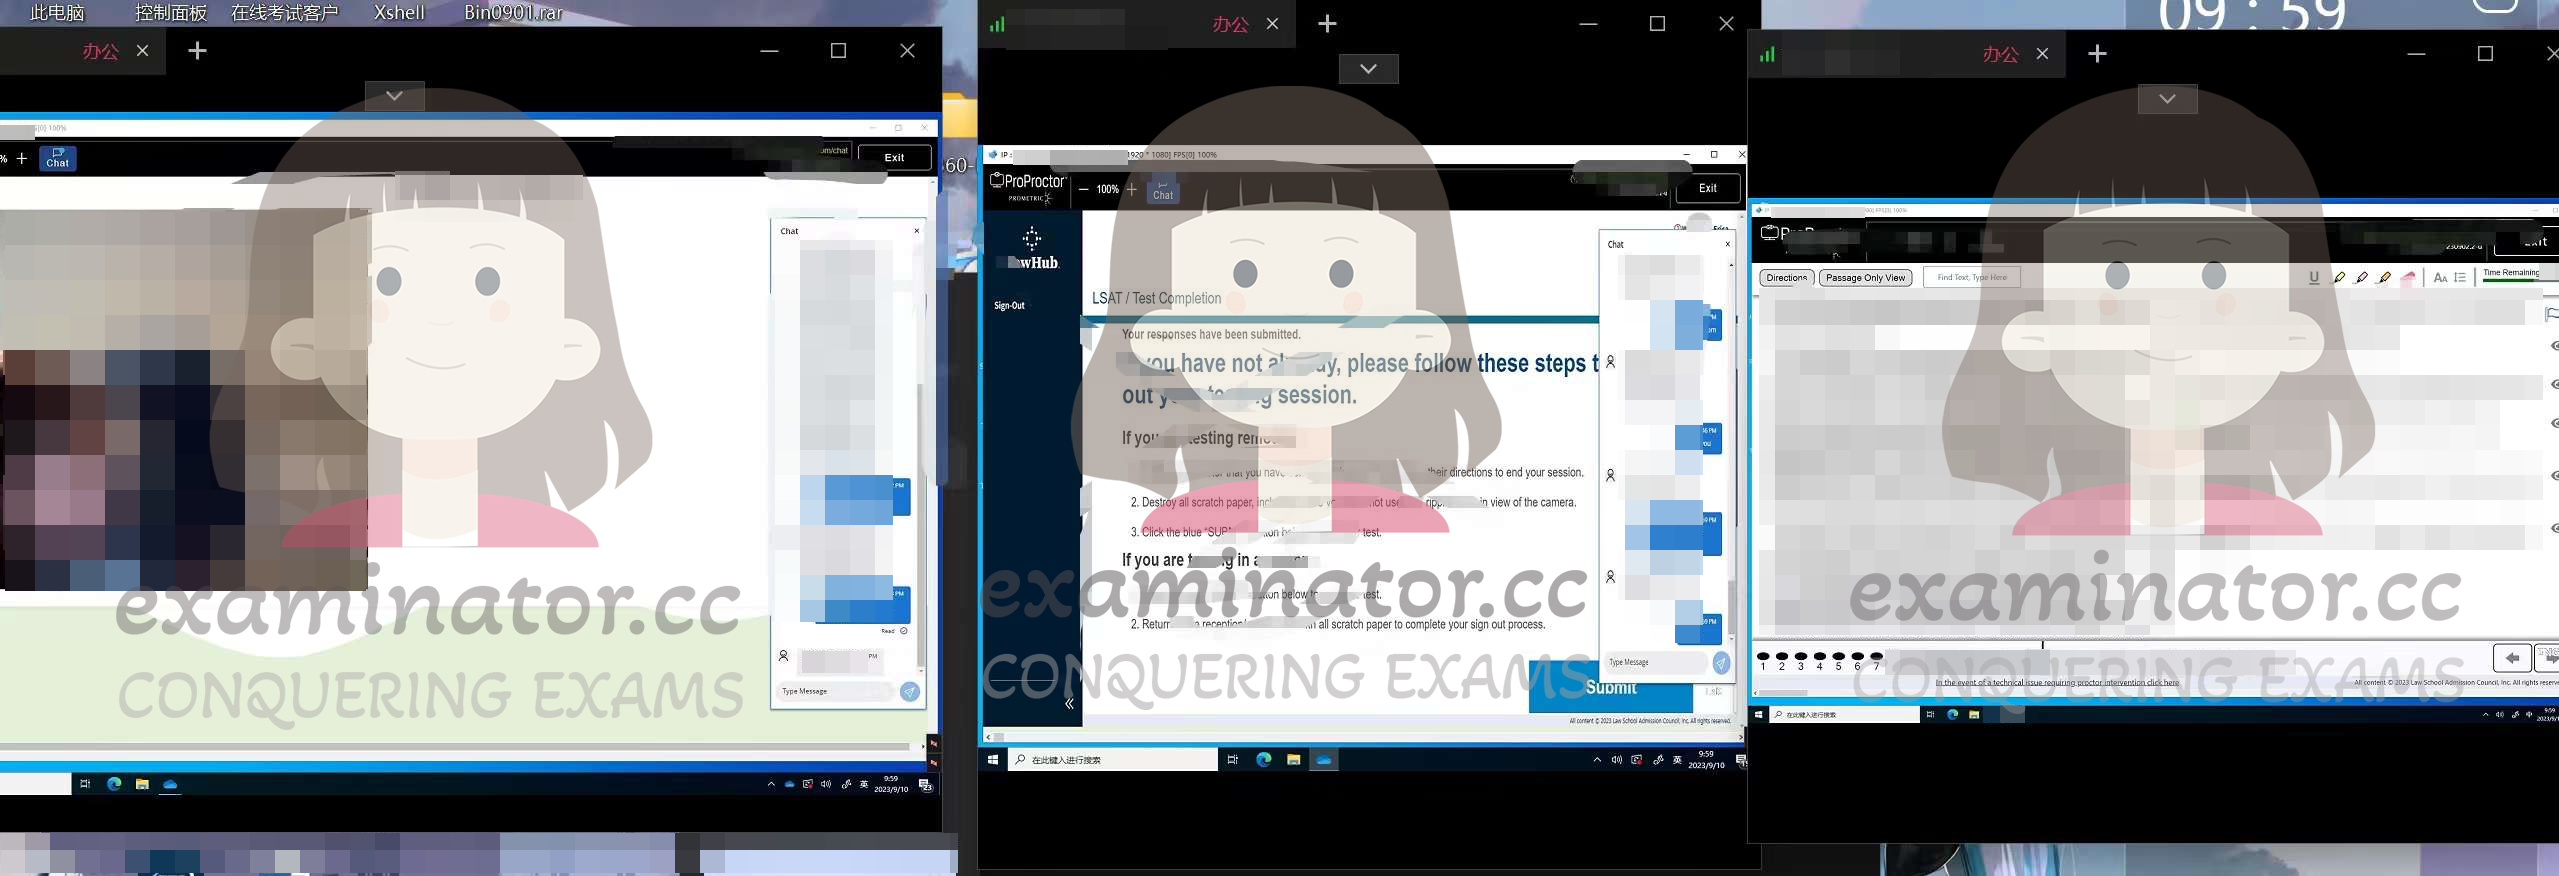Expand the chevron dropdown in right window
Screen dimensions: 2559x876
pos(2167,99)
